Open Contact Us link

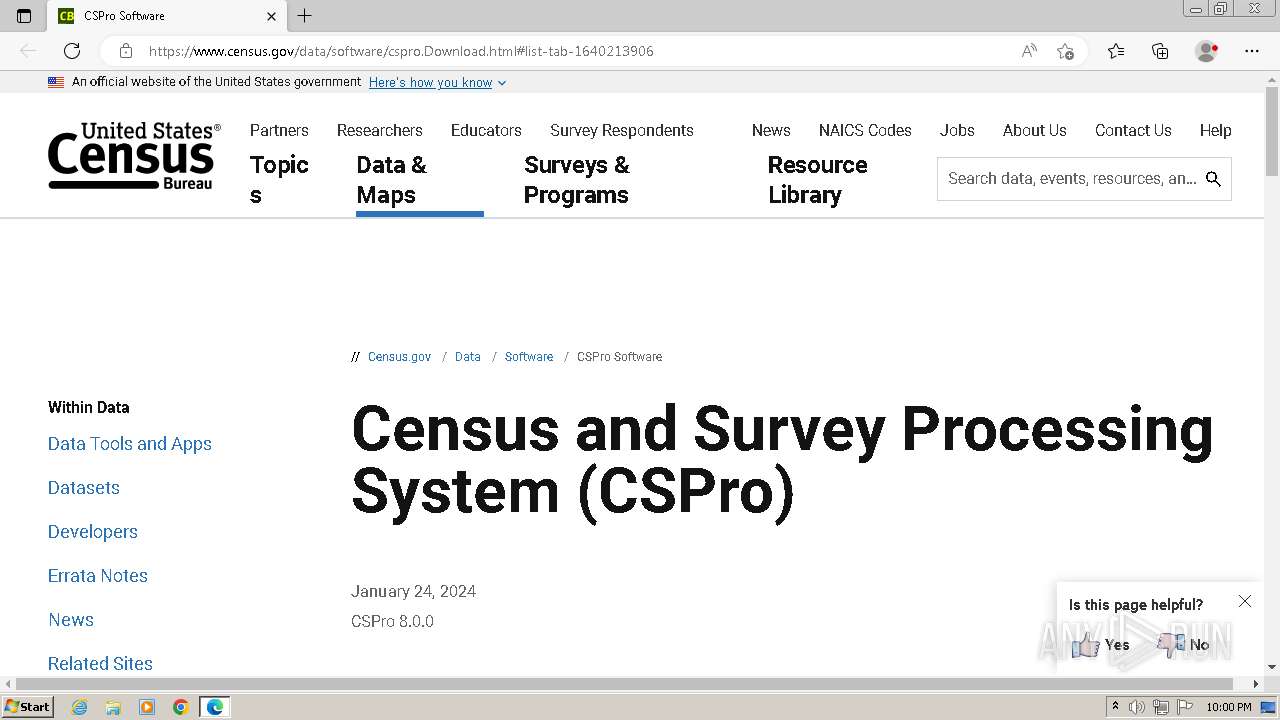(x=1133, y=130)
